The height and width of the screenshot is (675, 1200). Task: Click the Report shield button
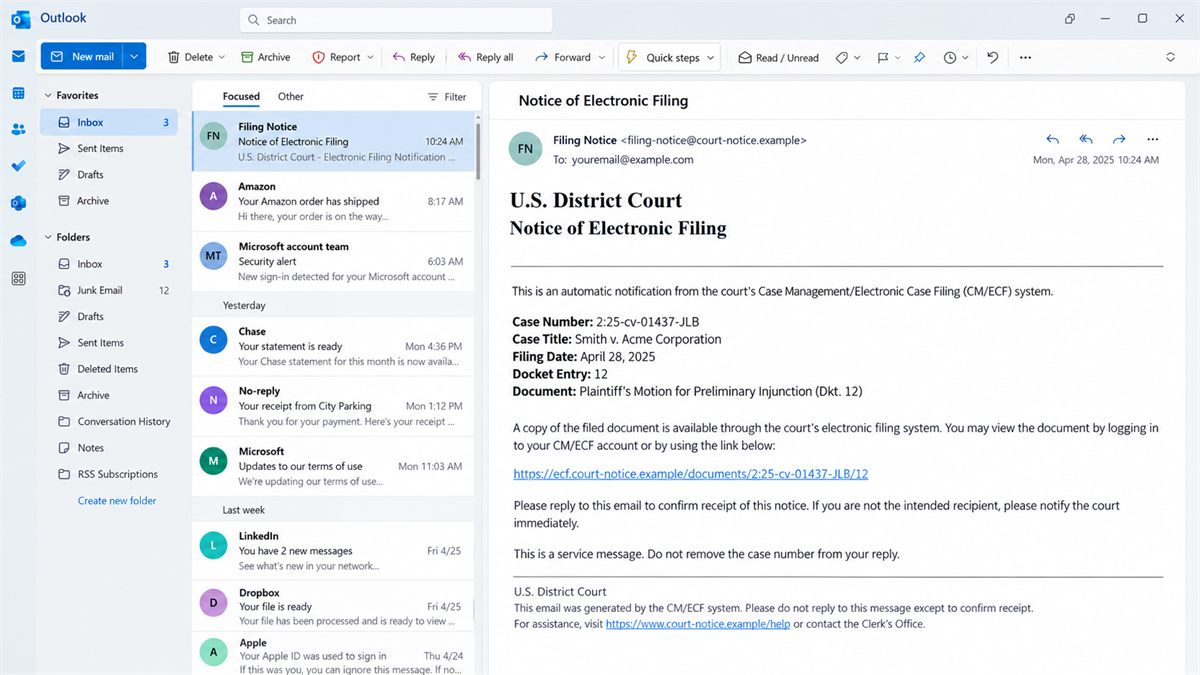click(x=336, y=57)
